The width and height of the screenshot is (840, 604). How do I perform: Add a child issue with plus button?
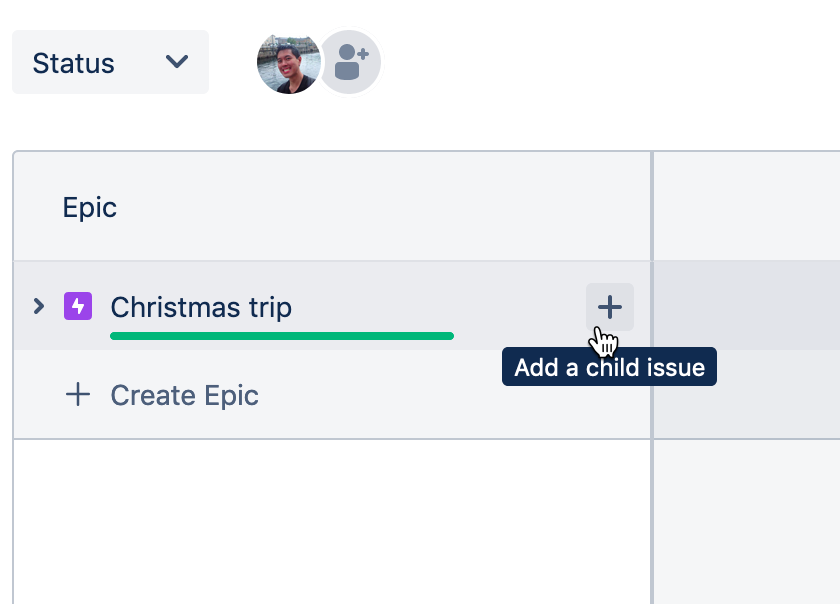[609, 307]
